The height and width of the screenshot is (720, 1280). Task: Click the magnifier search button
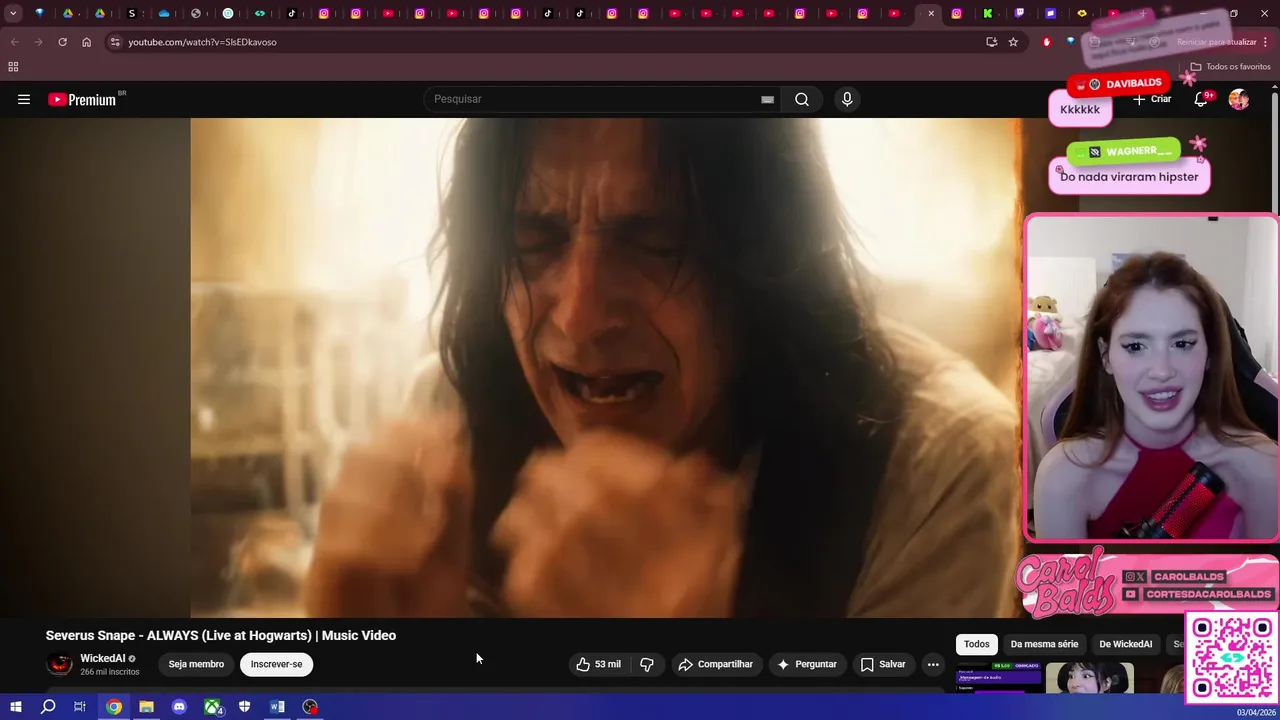coord(802,99)
